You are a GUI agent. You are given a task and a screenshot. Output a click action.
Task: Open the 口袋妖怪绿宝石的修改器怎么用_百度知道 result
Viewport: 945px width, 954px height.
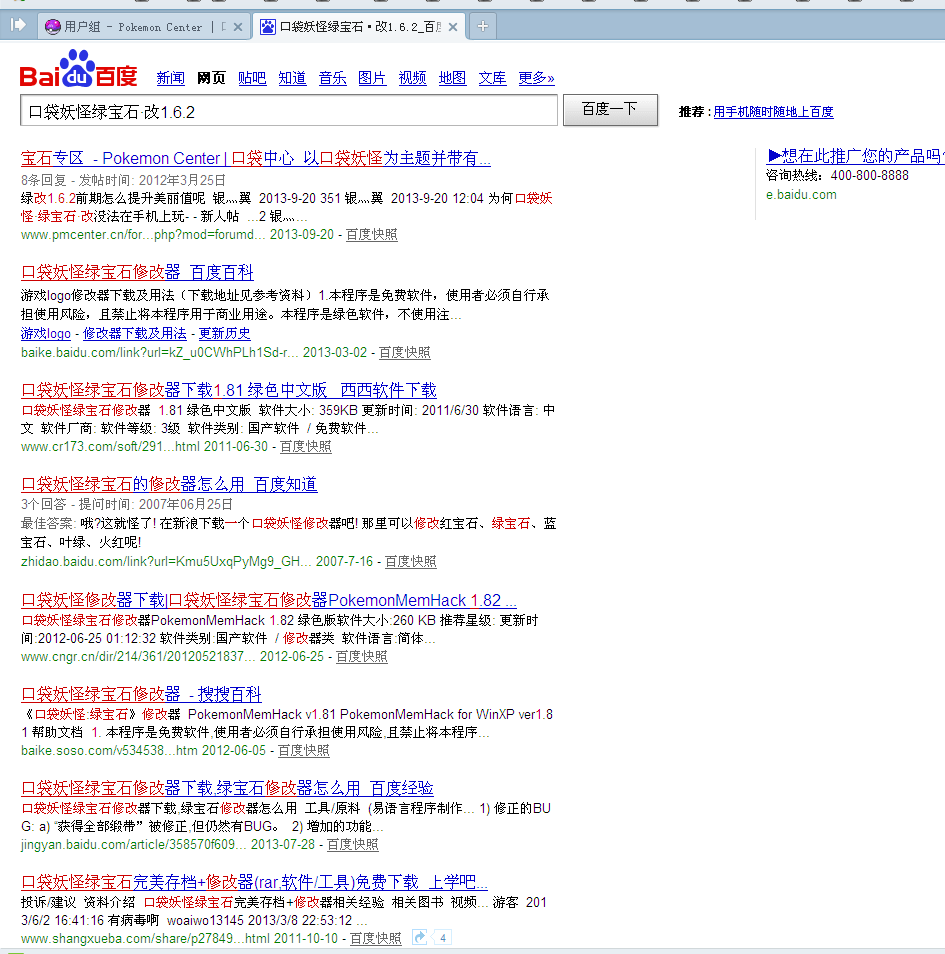click(x=169, y=484)
